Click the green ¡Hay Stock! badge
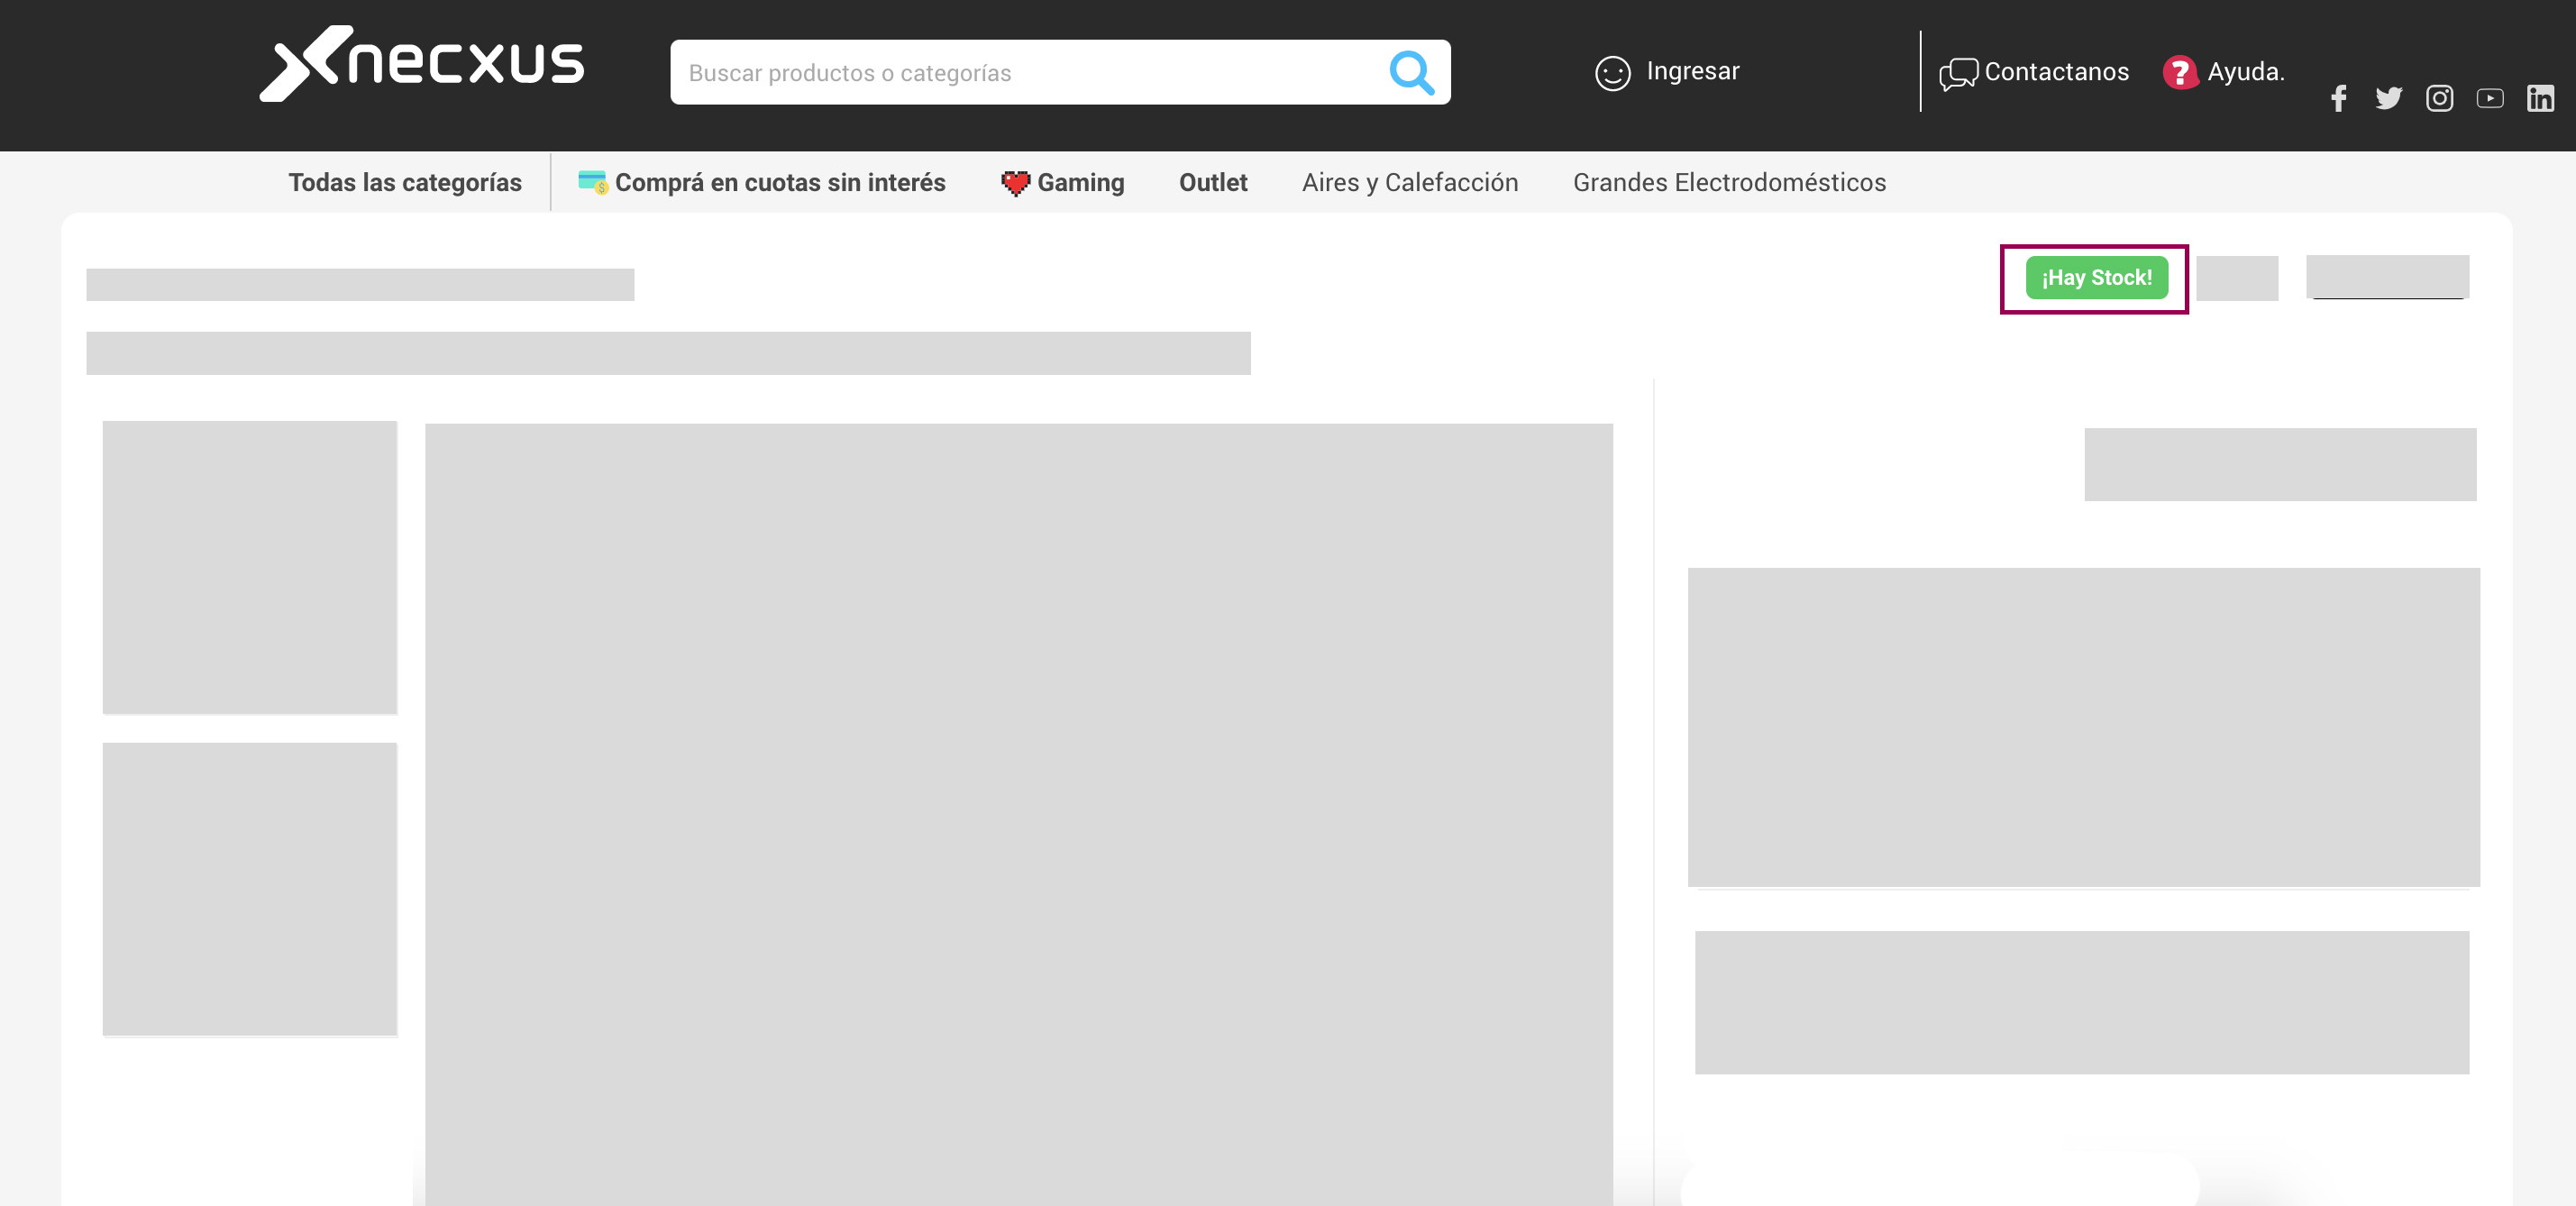This screenshot has width=2576, height=1206. [x=2096, y=278]
